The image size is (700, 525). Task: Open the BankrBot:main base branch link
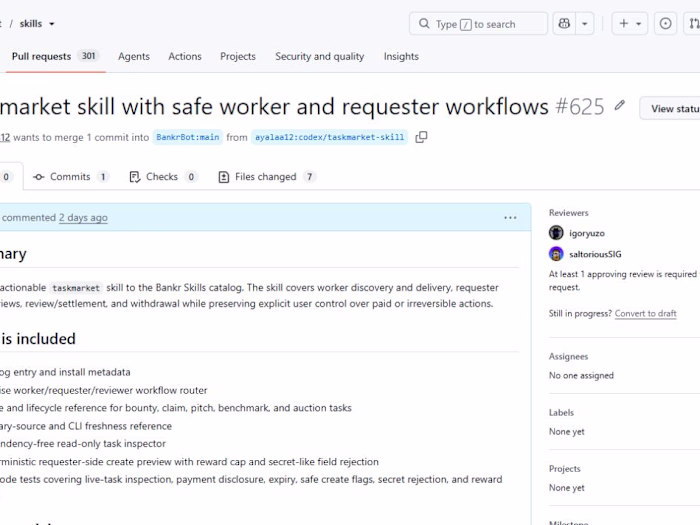coord(188,137)
